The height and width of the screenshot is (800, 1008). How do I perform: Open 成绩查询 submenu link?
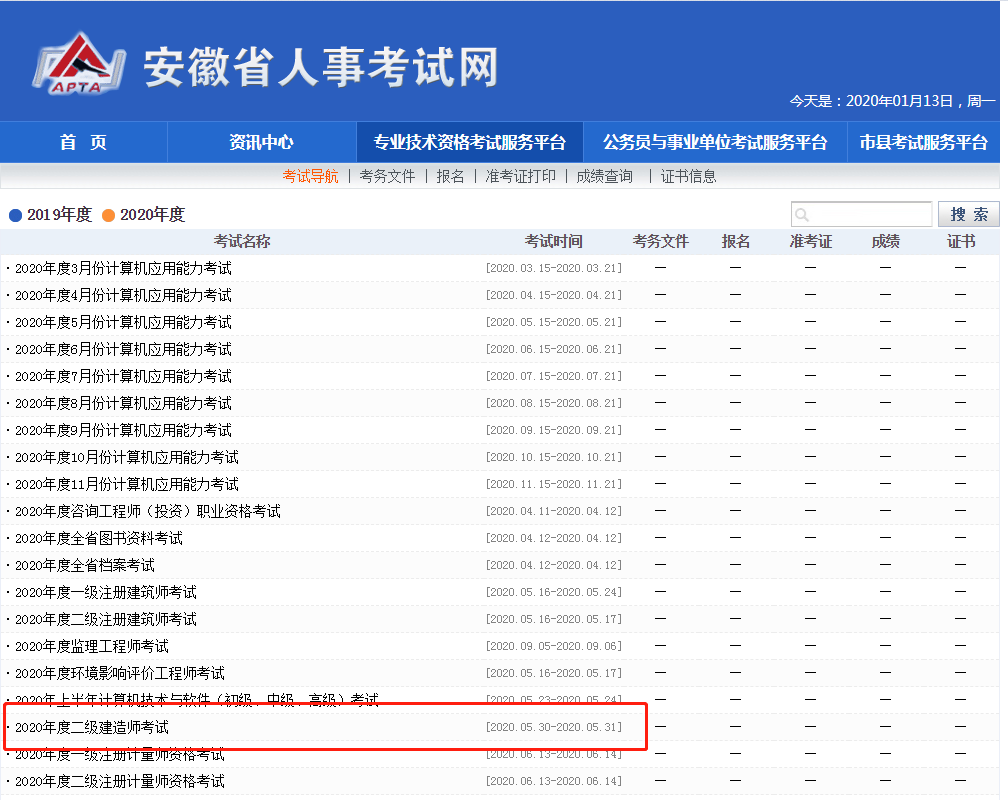[x=604, y=176]
